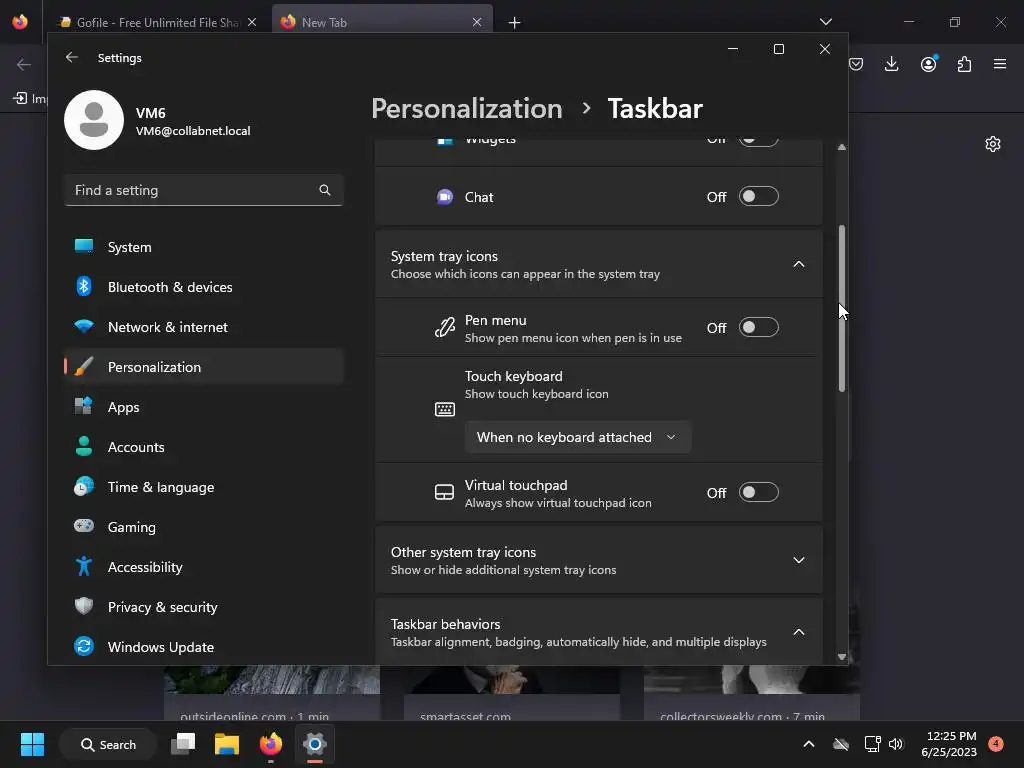Open Firefox account icon
Viewport: 1024px width, 768px height.
tap(929, 63)
